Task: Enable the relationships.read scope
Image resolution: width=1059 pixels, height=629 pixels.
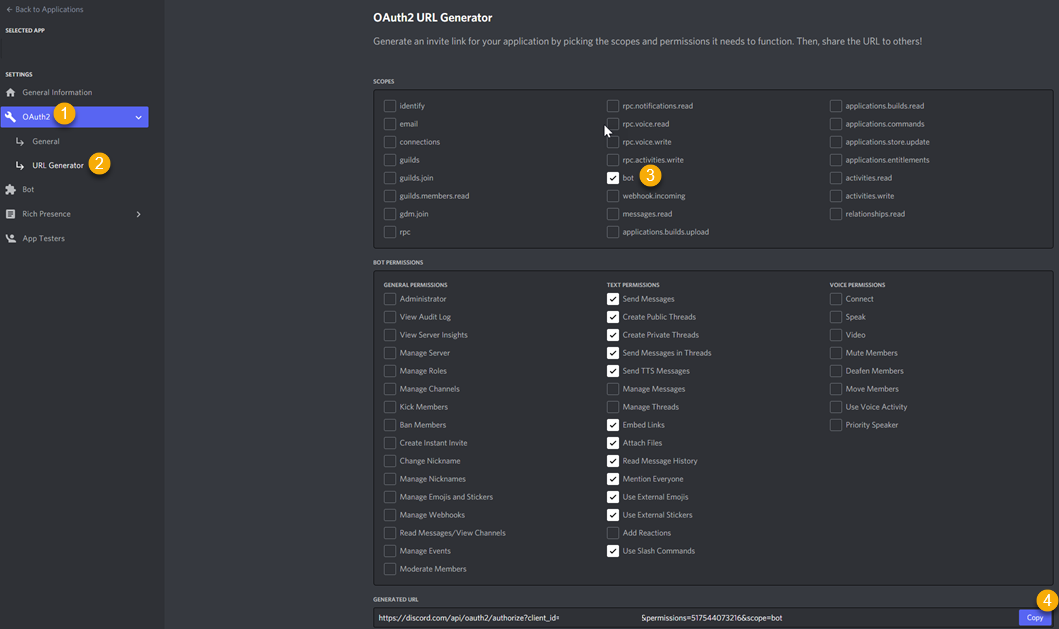Action: [835, 214]
